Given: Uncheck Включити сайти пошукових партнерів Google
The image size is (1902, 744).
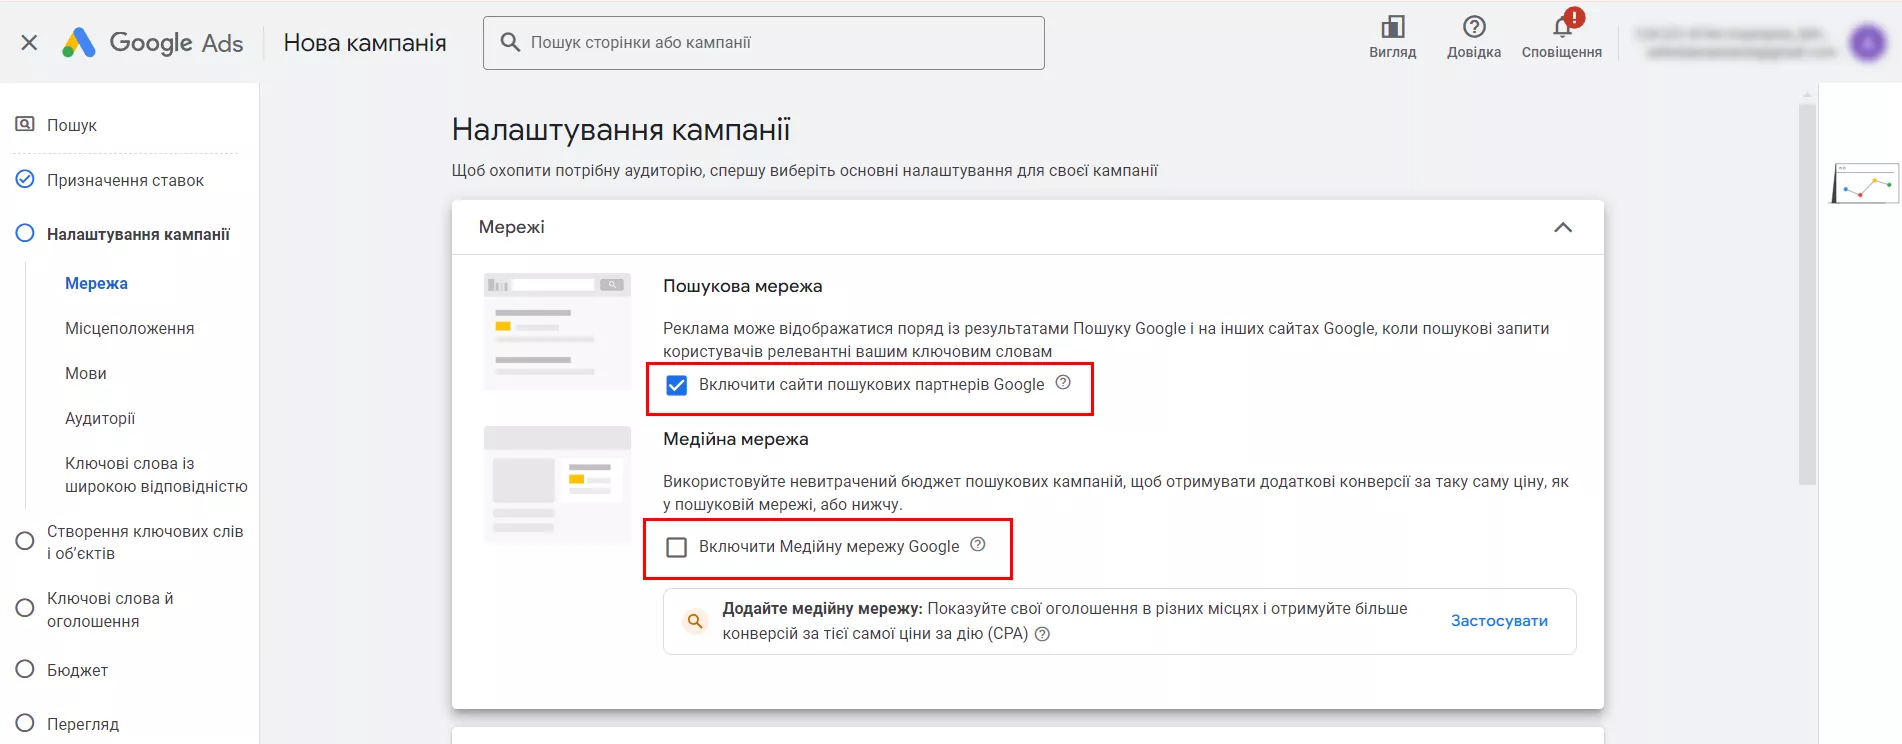Looking at the screenshot, I should point(677,385).
